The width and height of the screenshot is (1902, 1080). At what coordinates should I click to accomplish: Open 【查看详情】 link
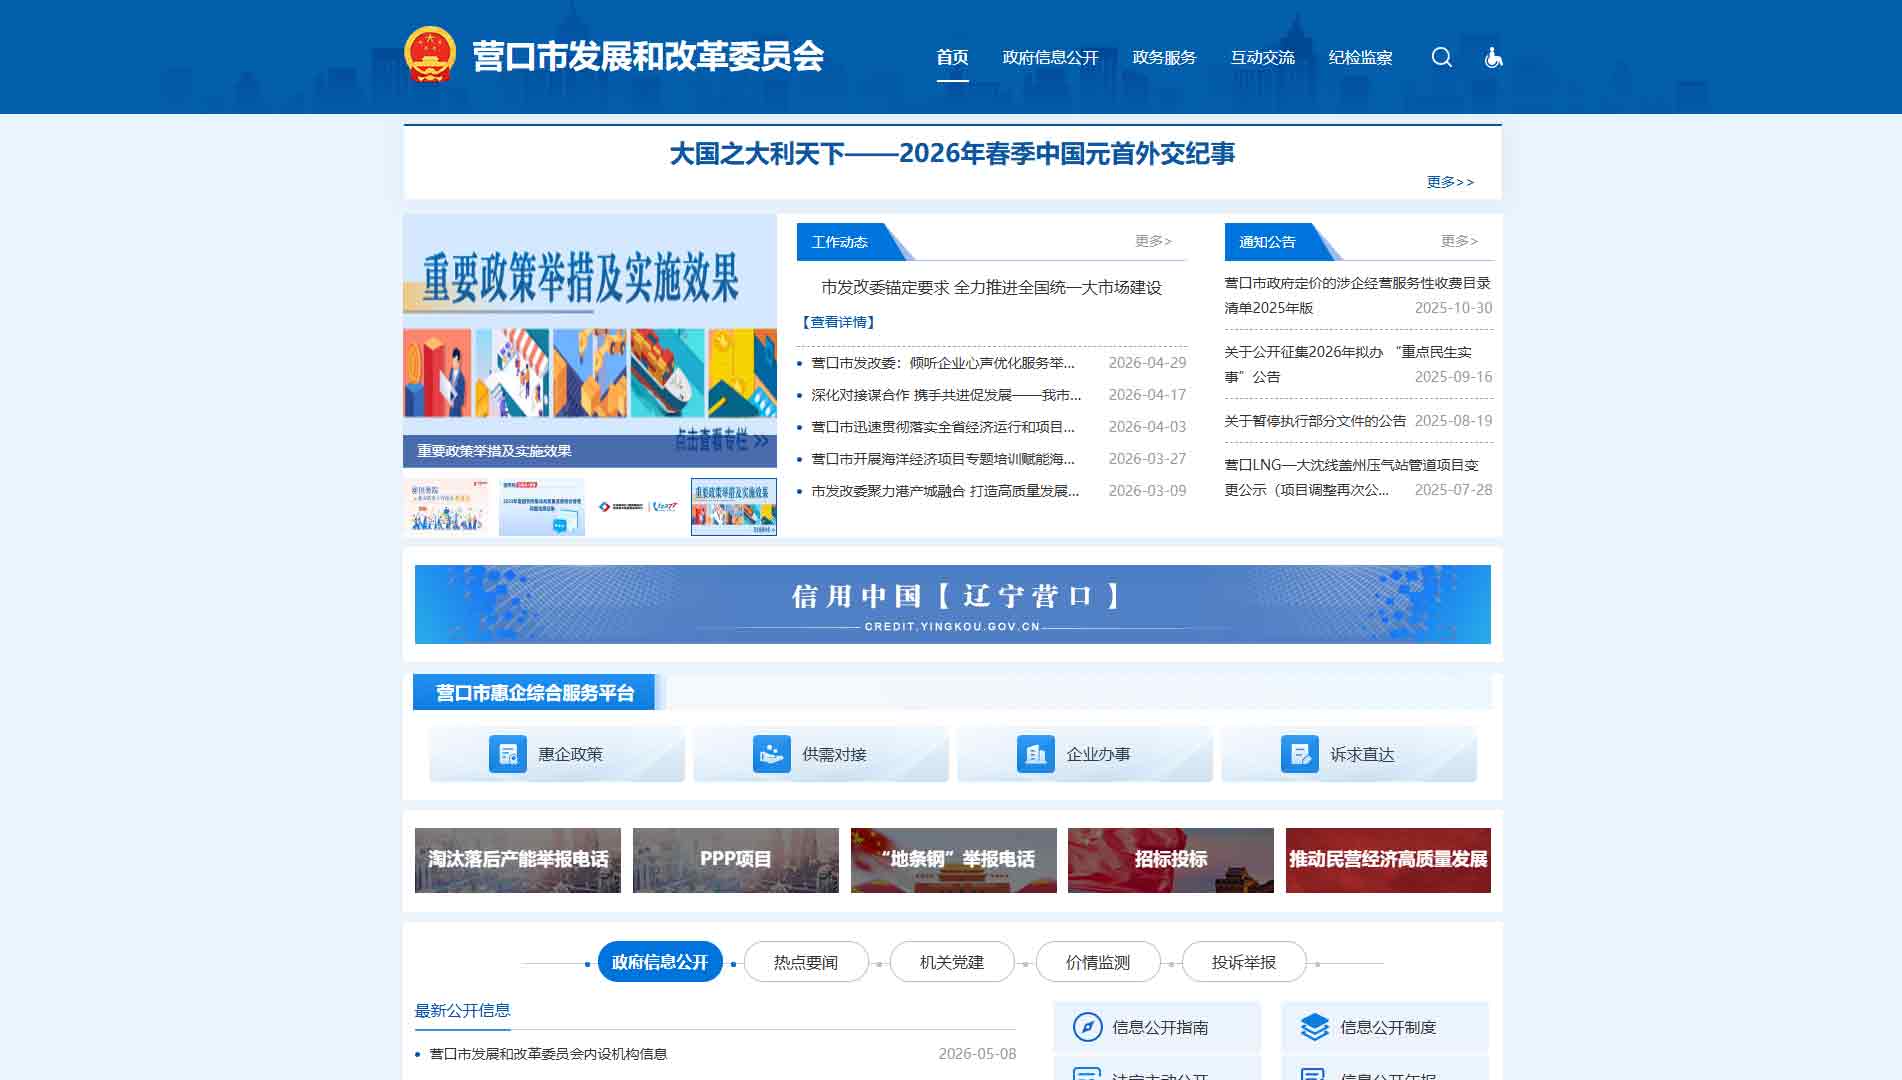click(838, 322)
